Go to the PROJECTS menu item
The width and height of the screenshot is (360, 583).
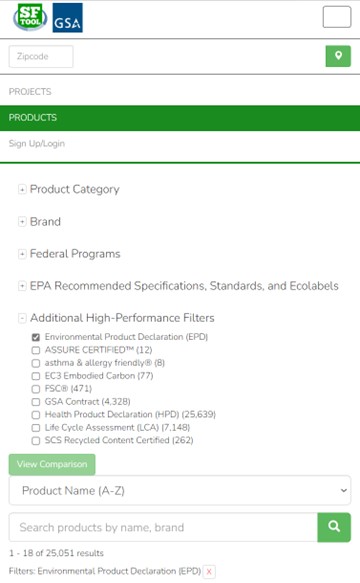coord(30,91)
